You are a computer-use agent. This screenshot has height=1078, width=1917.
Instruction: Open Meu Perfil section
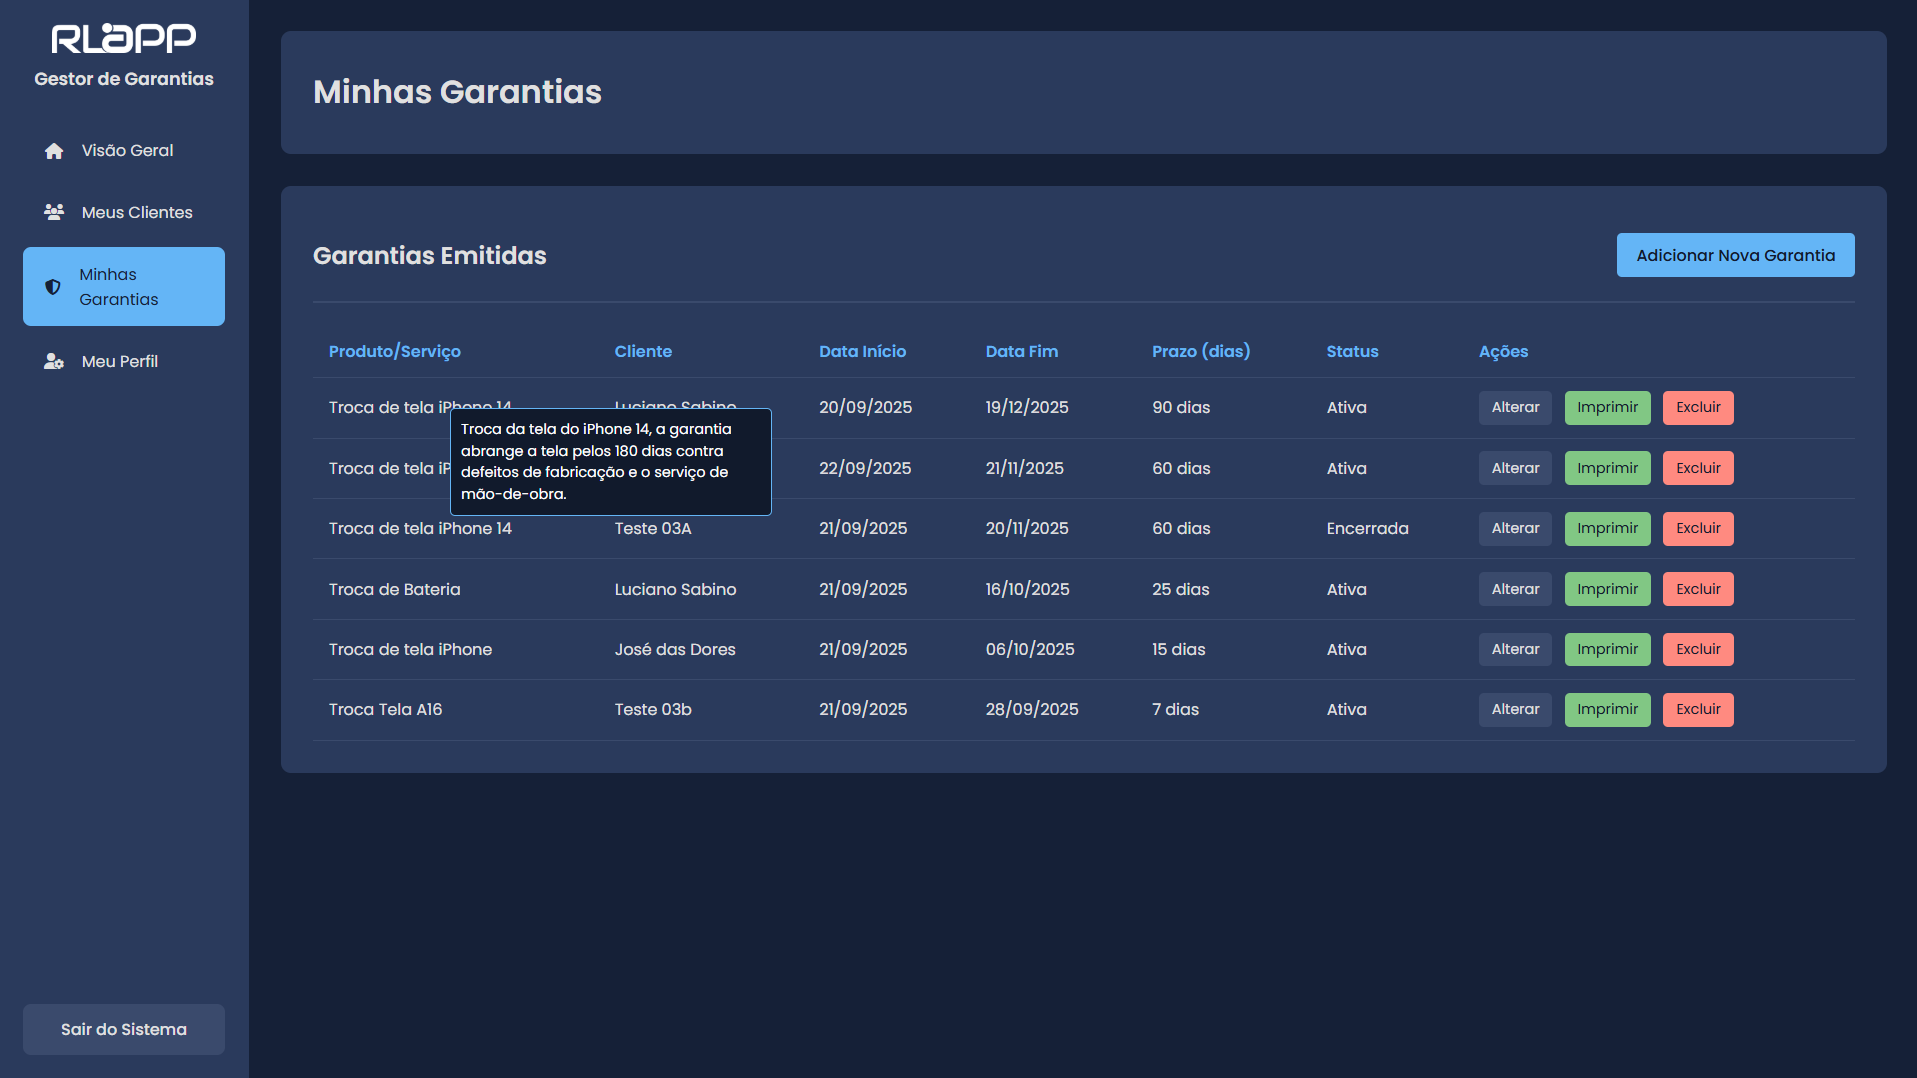click(x=119, y=362)
